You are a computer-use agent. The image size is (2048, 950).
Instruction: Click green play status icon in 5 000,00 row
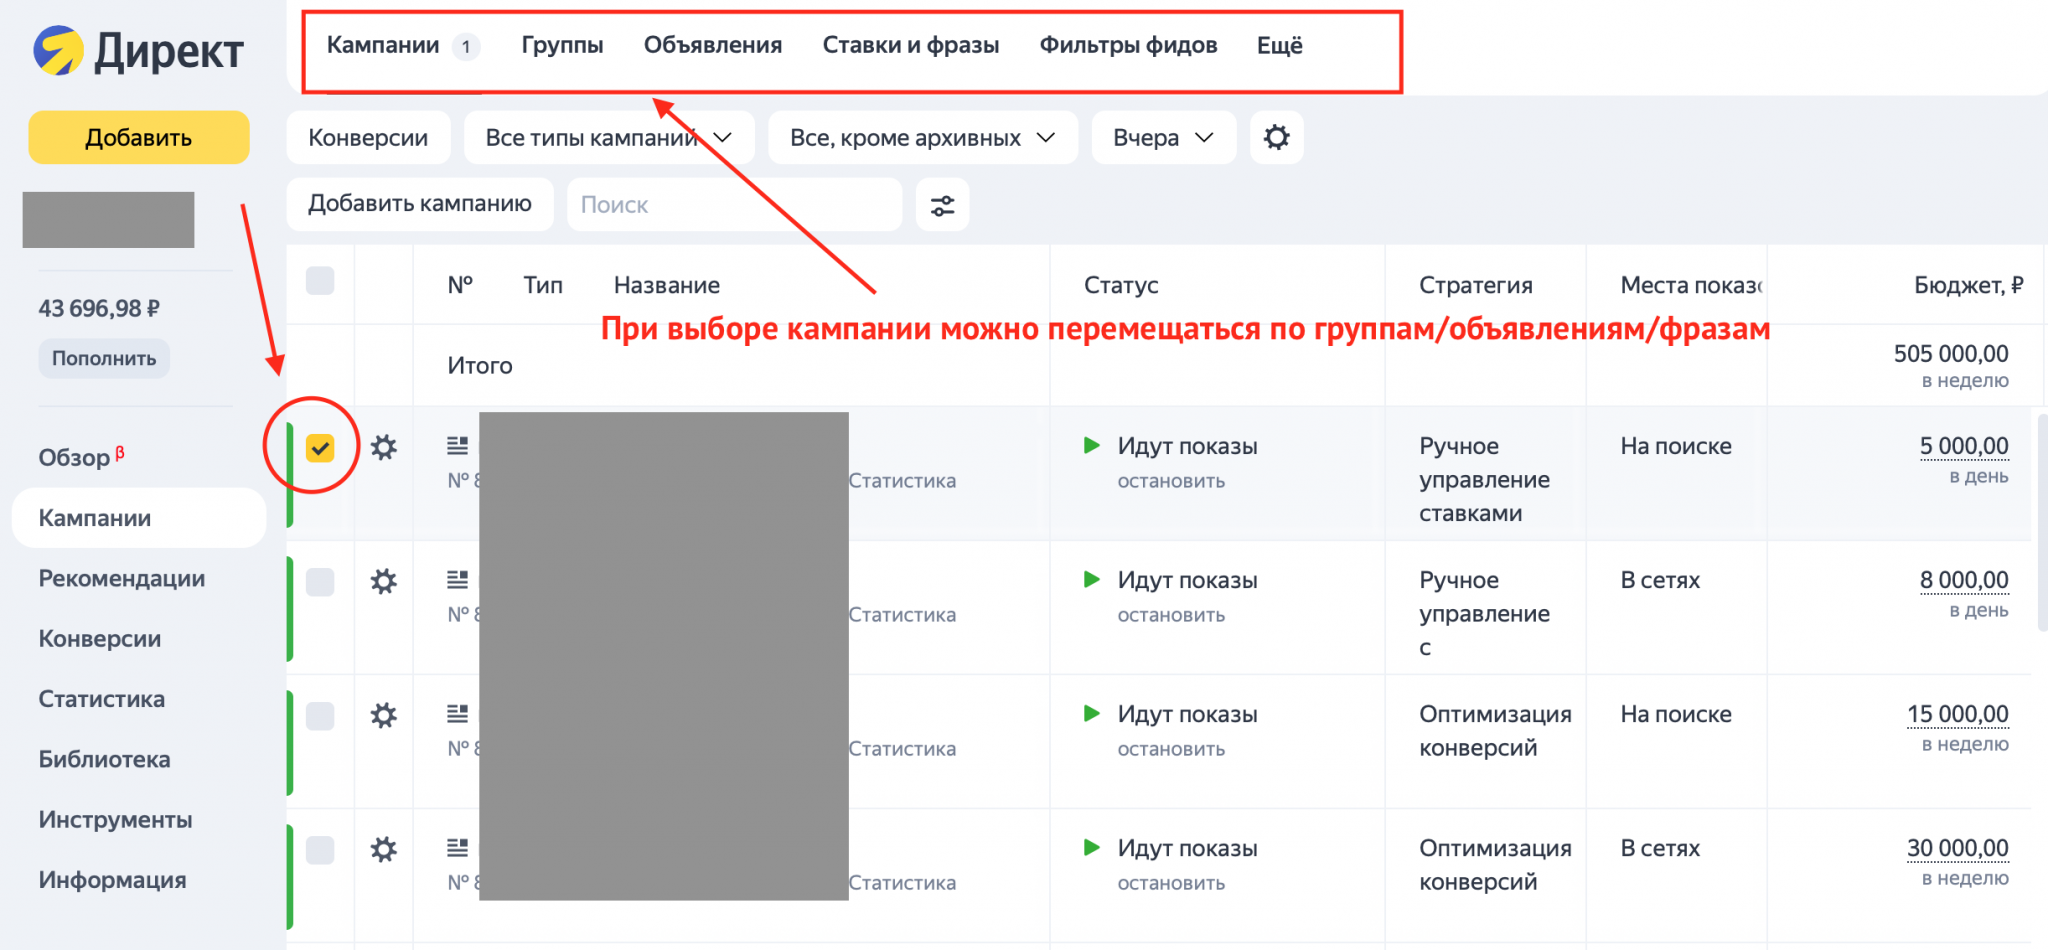1092,445
